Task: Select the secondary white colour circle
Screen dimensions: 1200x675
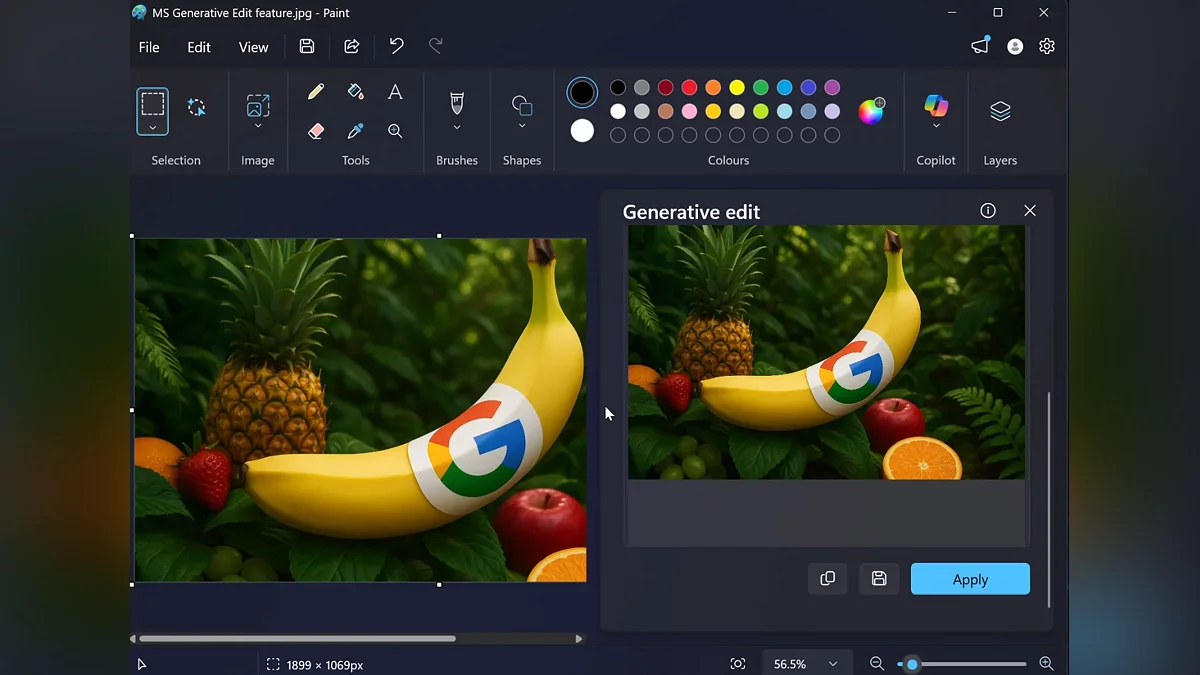Action: point(582,131)
